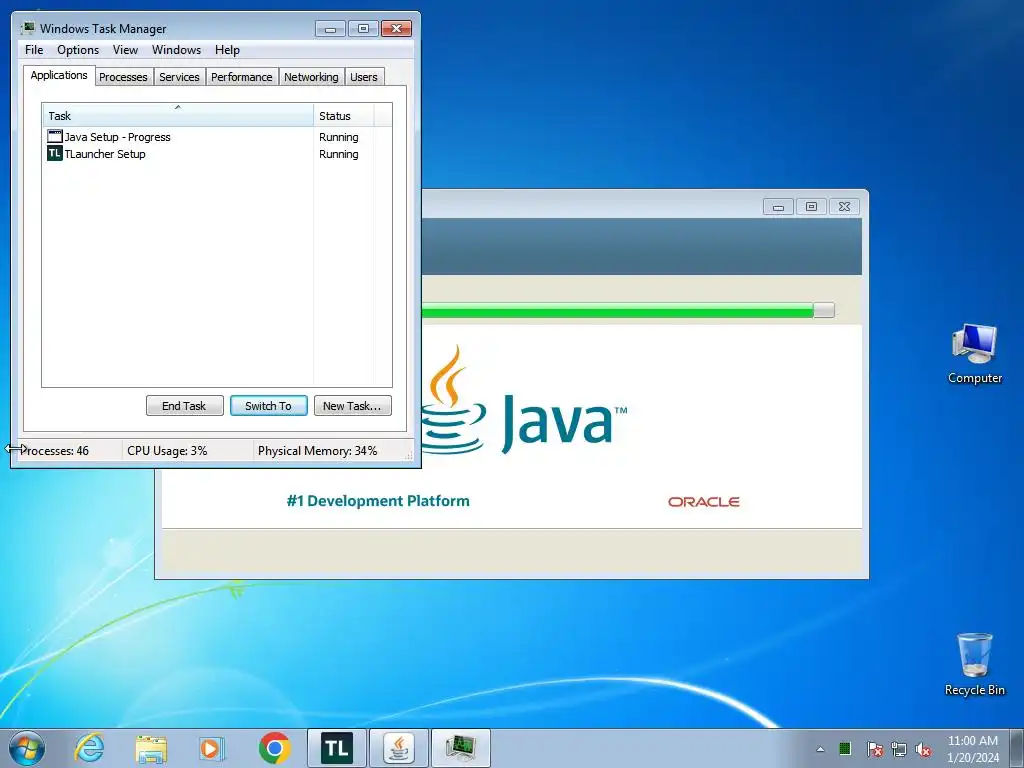Click the Switch To button
Screen dimensions: 1024x768
point(268,406)
